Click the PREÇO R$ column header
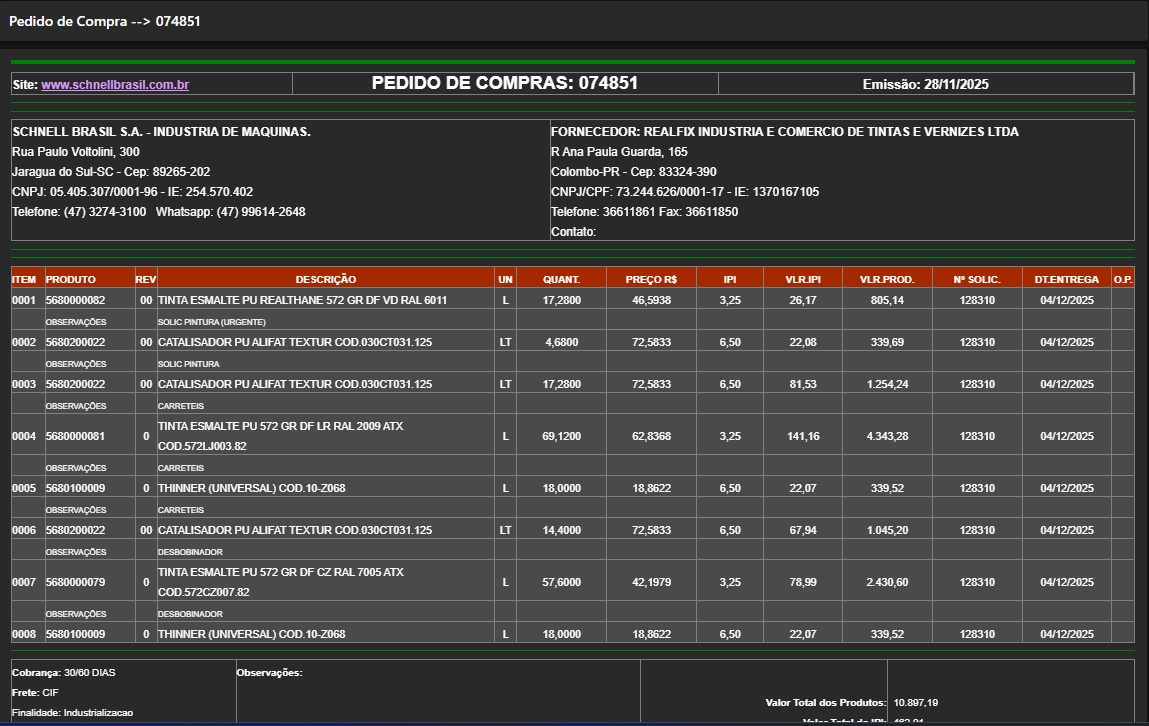The image size is (1149, 726). click(x=651, y=280)
